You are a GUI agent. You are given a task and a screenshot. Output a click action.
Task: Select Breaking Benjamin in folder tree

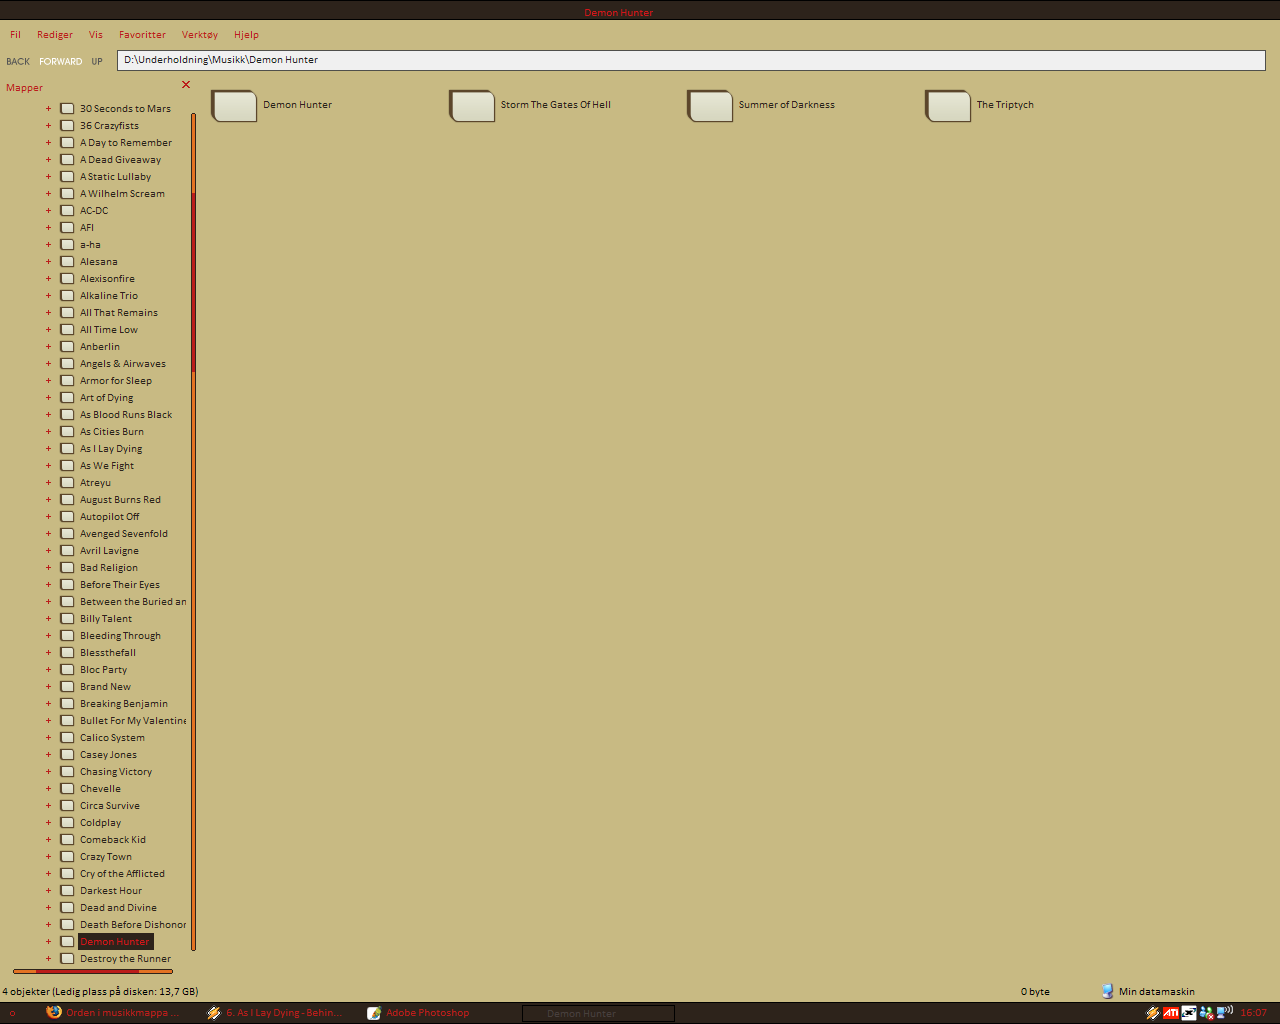point(124,703)
